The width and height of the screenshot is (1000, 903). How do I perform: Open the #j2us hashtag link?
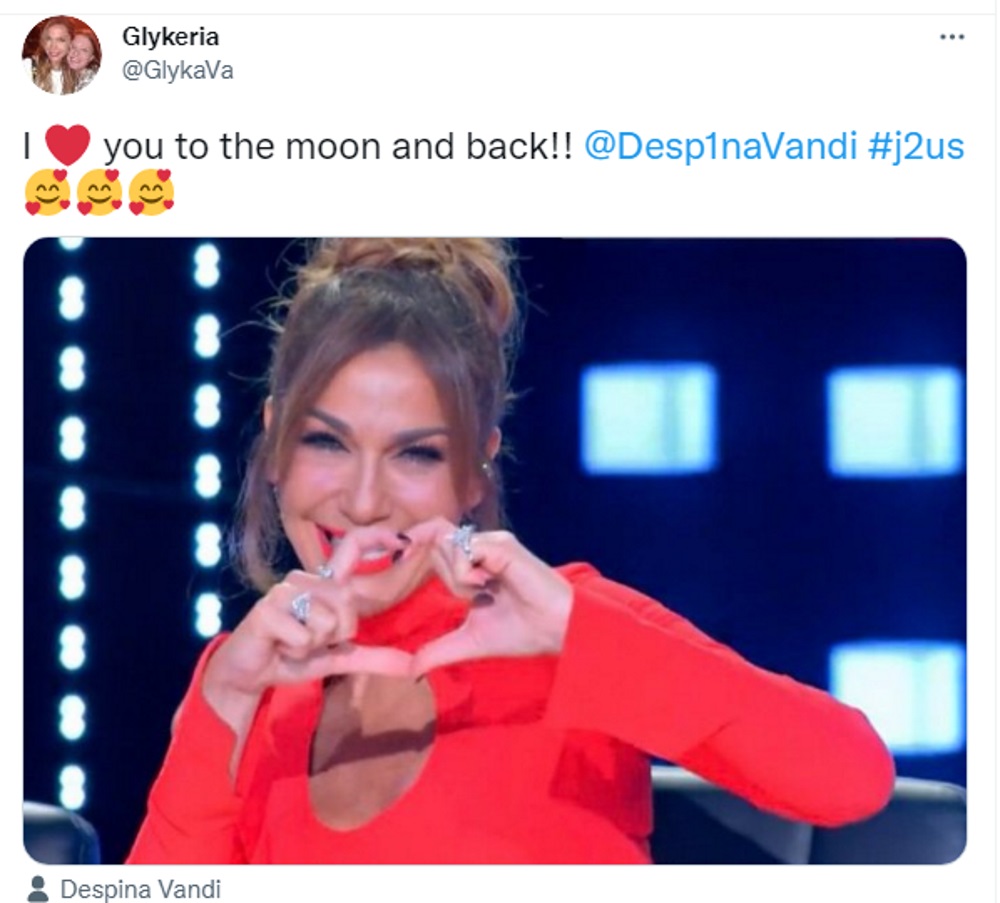coord(916,146)
